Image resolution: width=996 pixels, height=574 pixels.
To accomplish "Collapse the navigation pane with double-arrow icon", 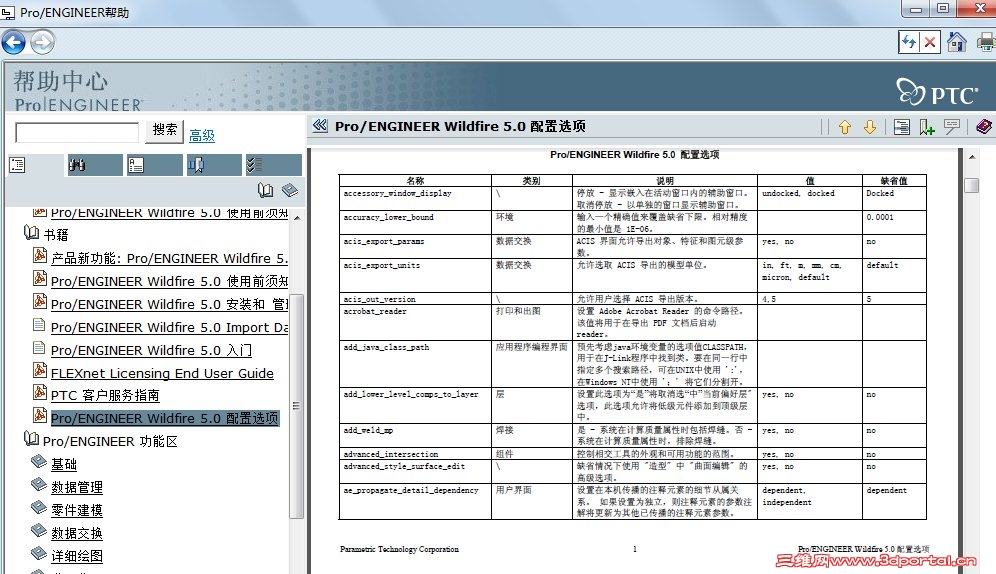I will (320, 126).
